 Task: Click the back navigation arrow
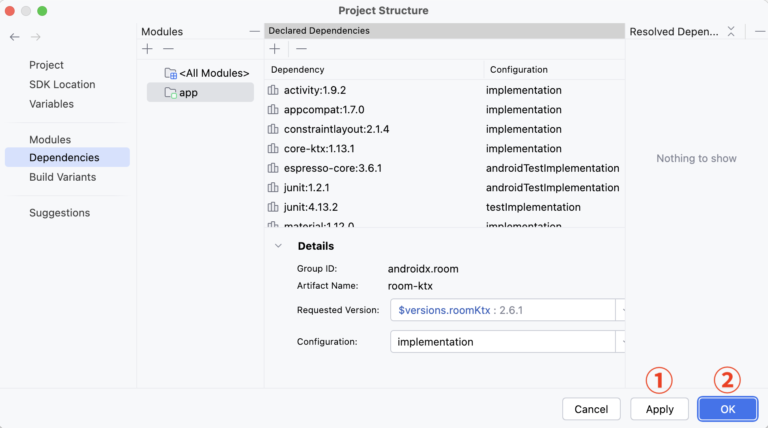tap(14, 37)
